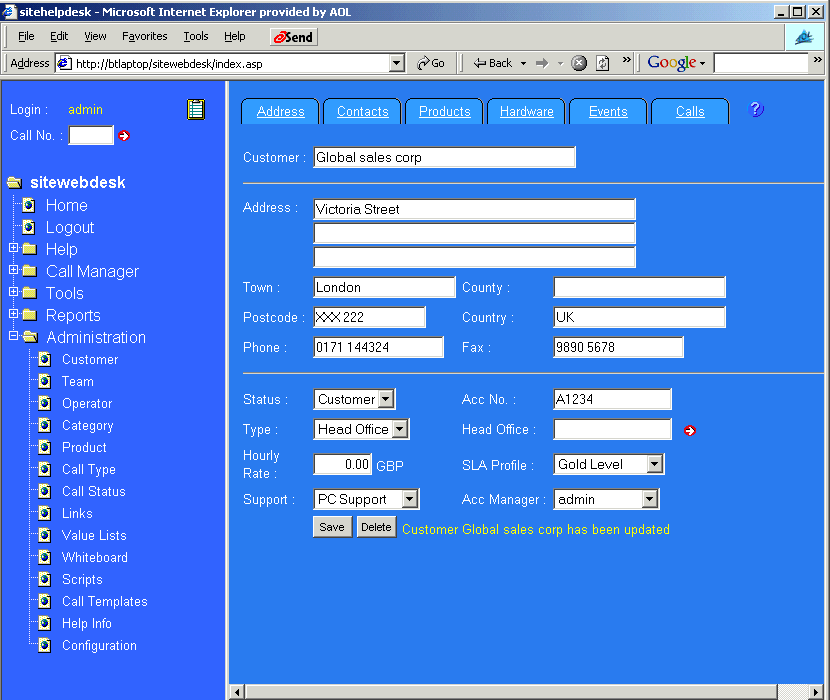Click the Back button in the toolbar

tap(493, 63)
